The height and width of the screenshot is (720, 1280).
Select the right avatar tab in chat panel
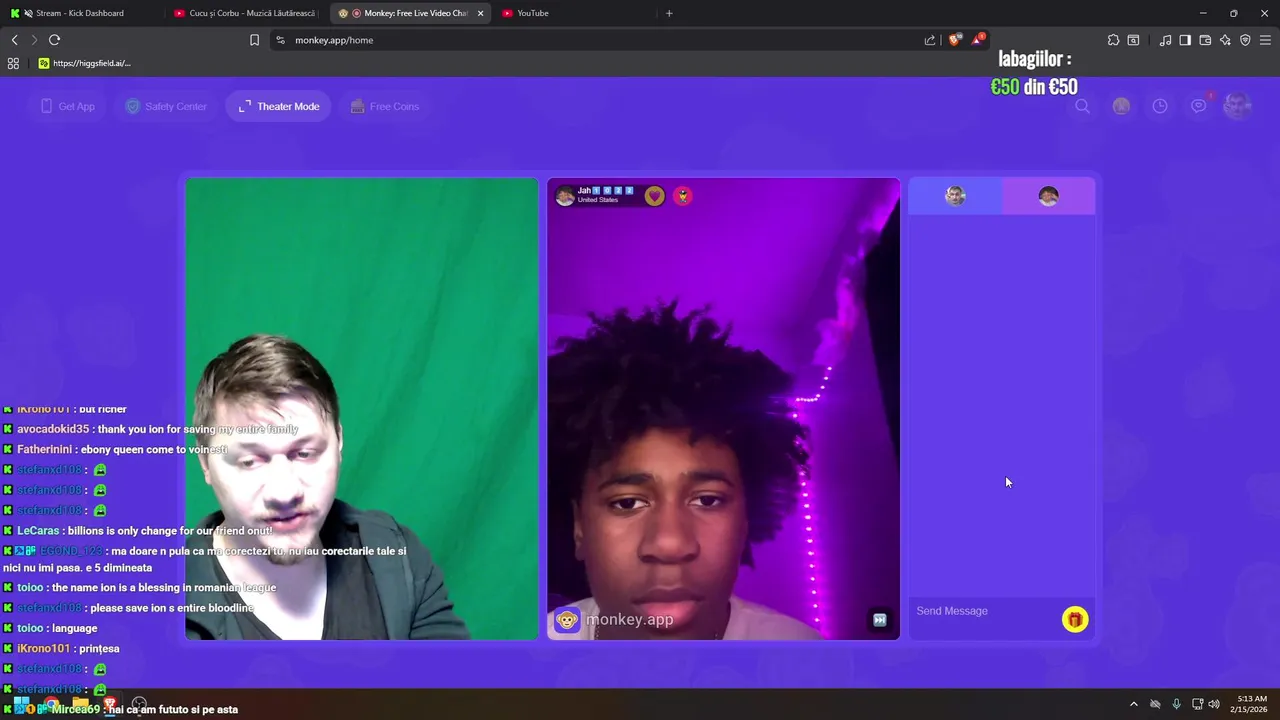(x=1048, y=196)
